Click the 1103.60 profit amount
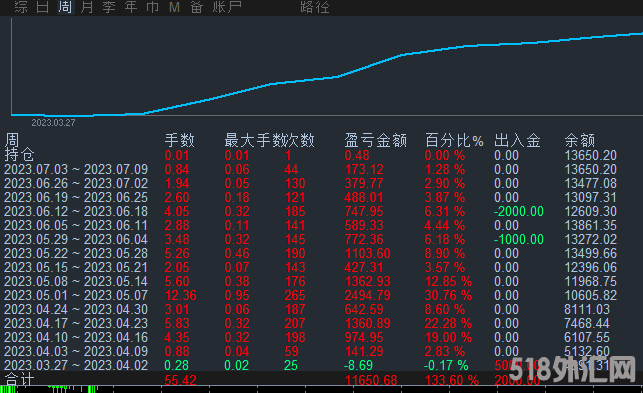 tap(367, 253)
